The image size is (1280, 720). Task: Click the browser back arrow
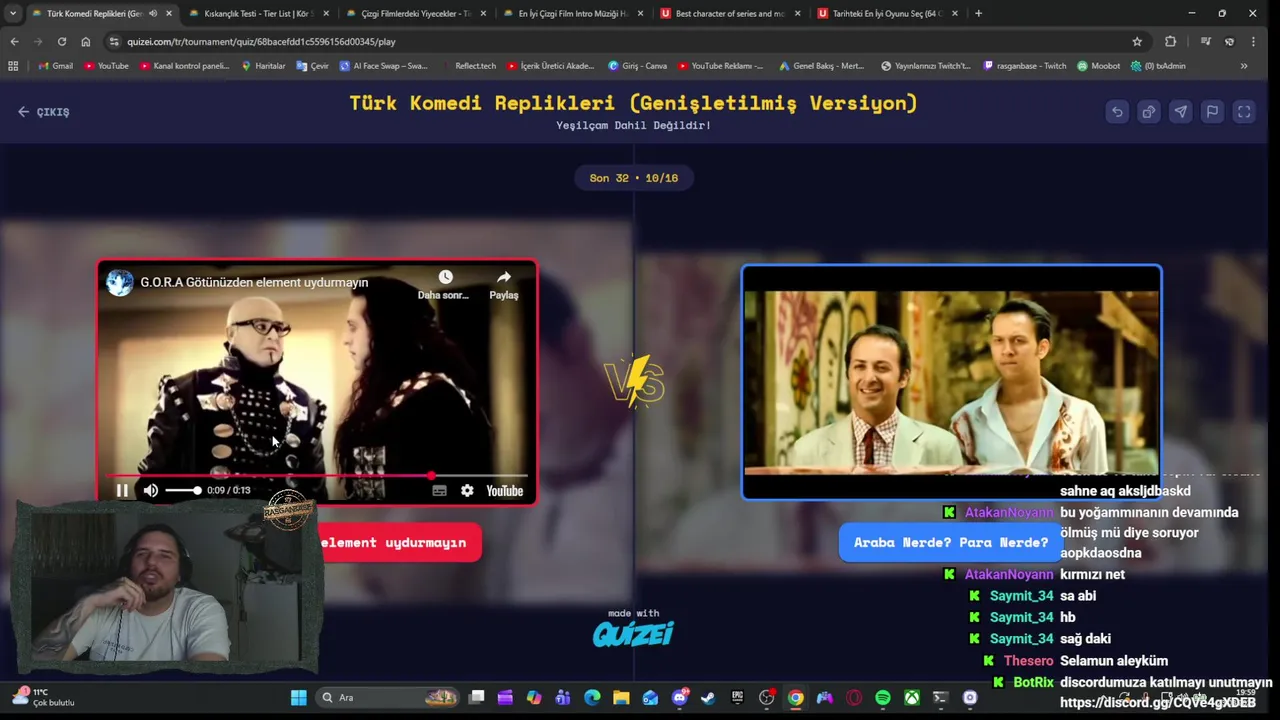[14, 41]
